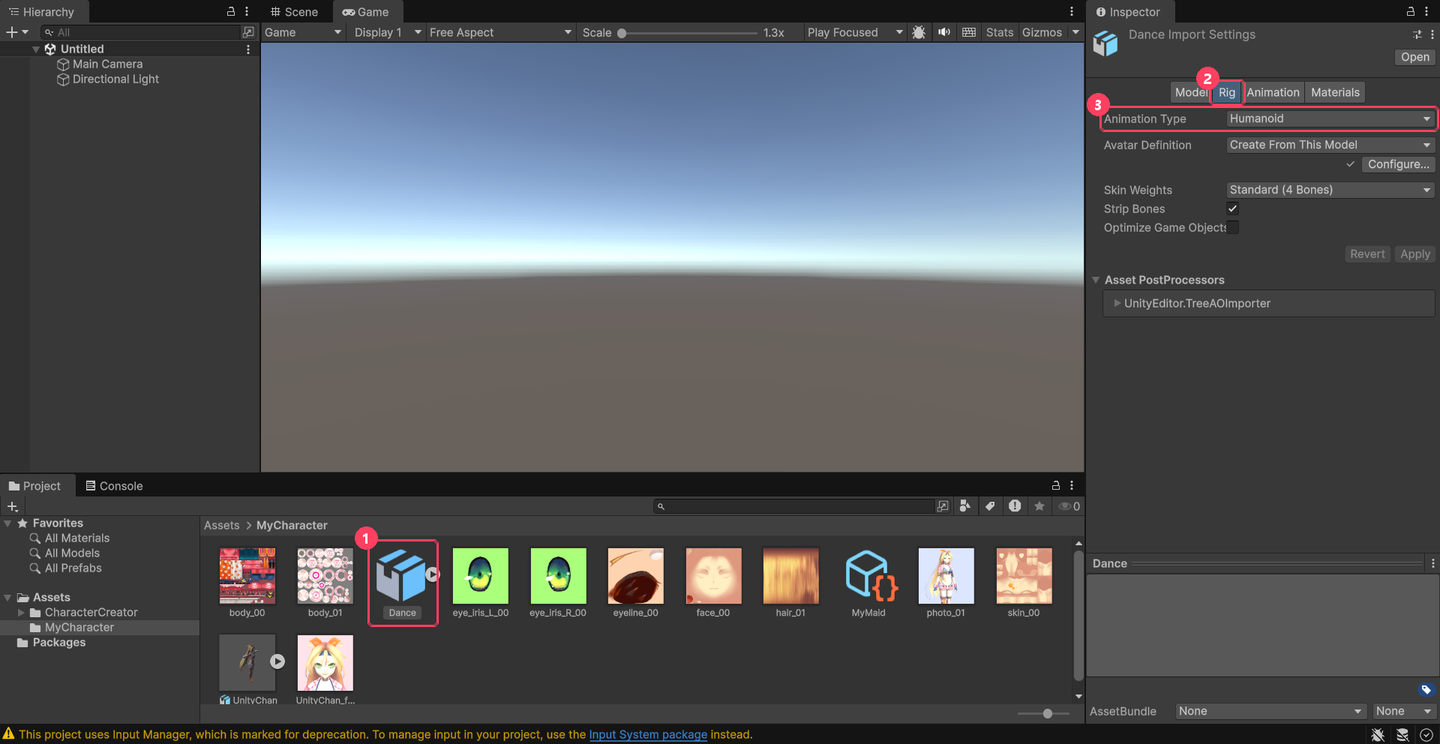Click the Revert button

coord(1367,254)
